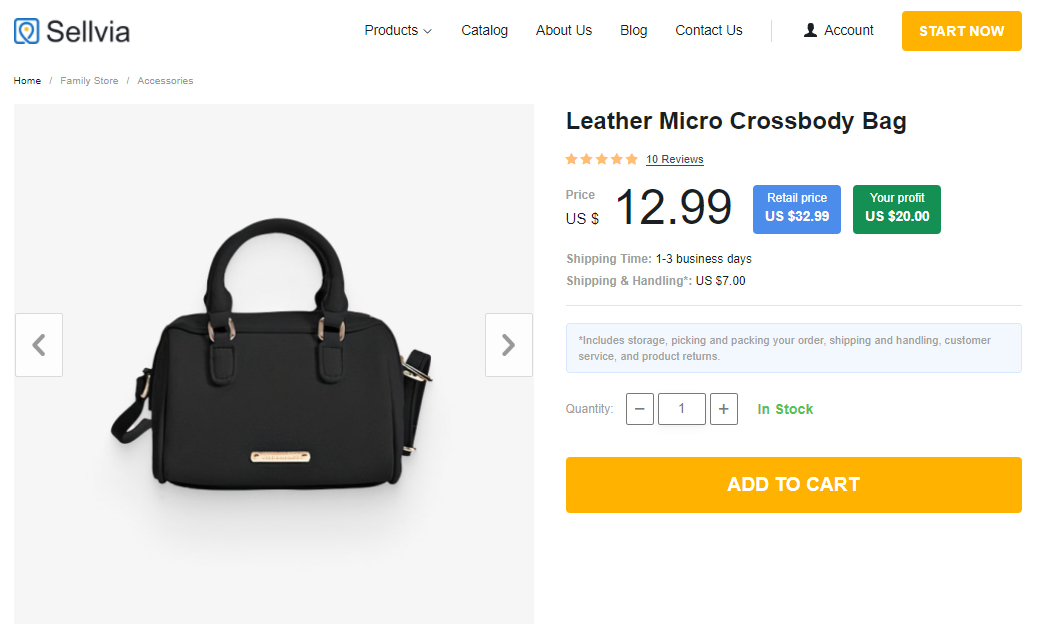Viewport: 1040px width, 635px height.
Task: Go to Home breadcrumb link
Action: 27,81
